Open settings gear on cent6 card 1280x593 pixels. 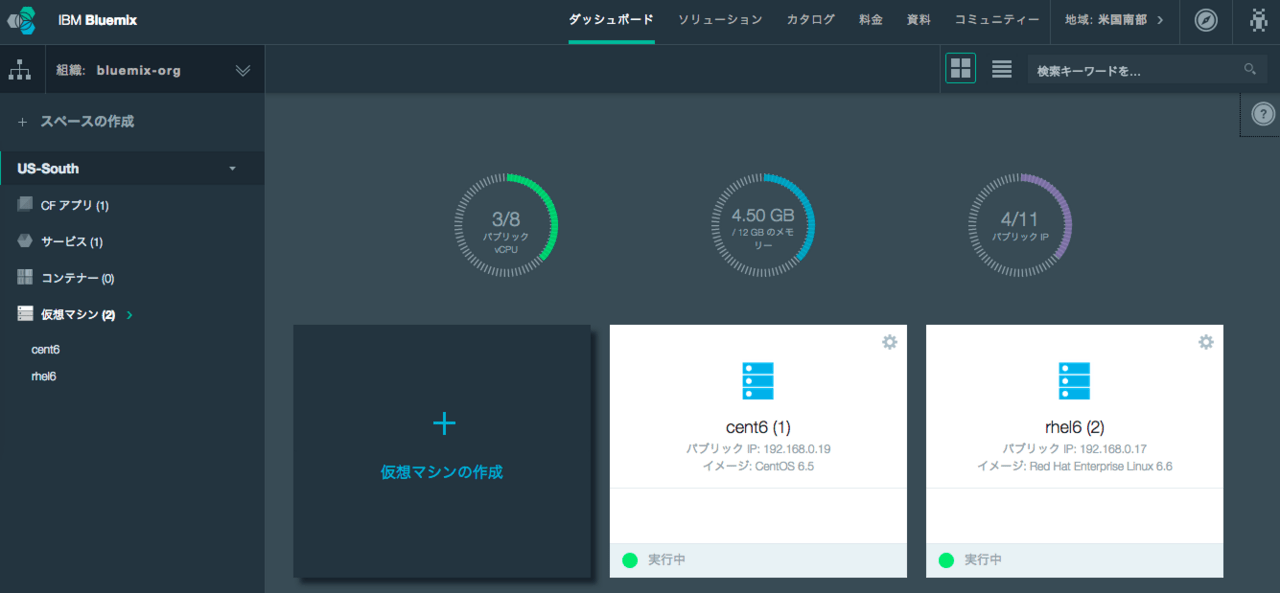889,342
